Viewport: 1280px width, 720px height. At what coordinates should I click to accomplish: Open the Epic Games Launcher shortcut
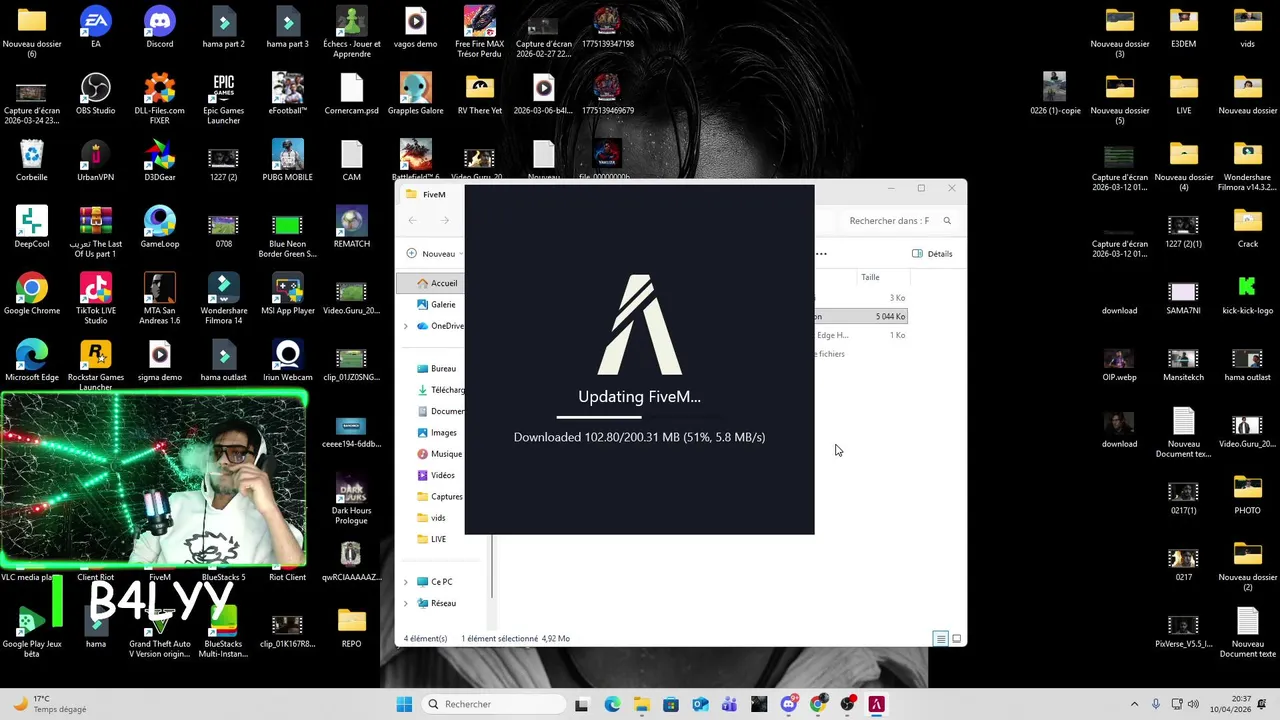tap(224, 99)
